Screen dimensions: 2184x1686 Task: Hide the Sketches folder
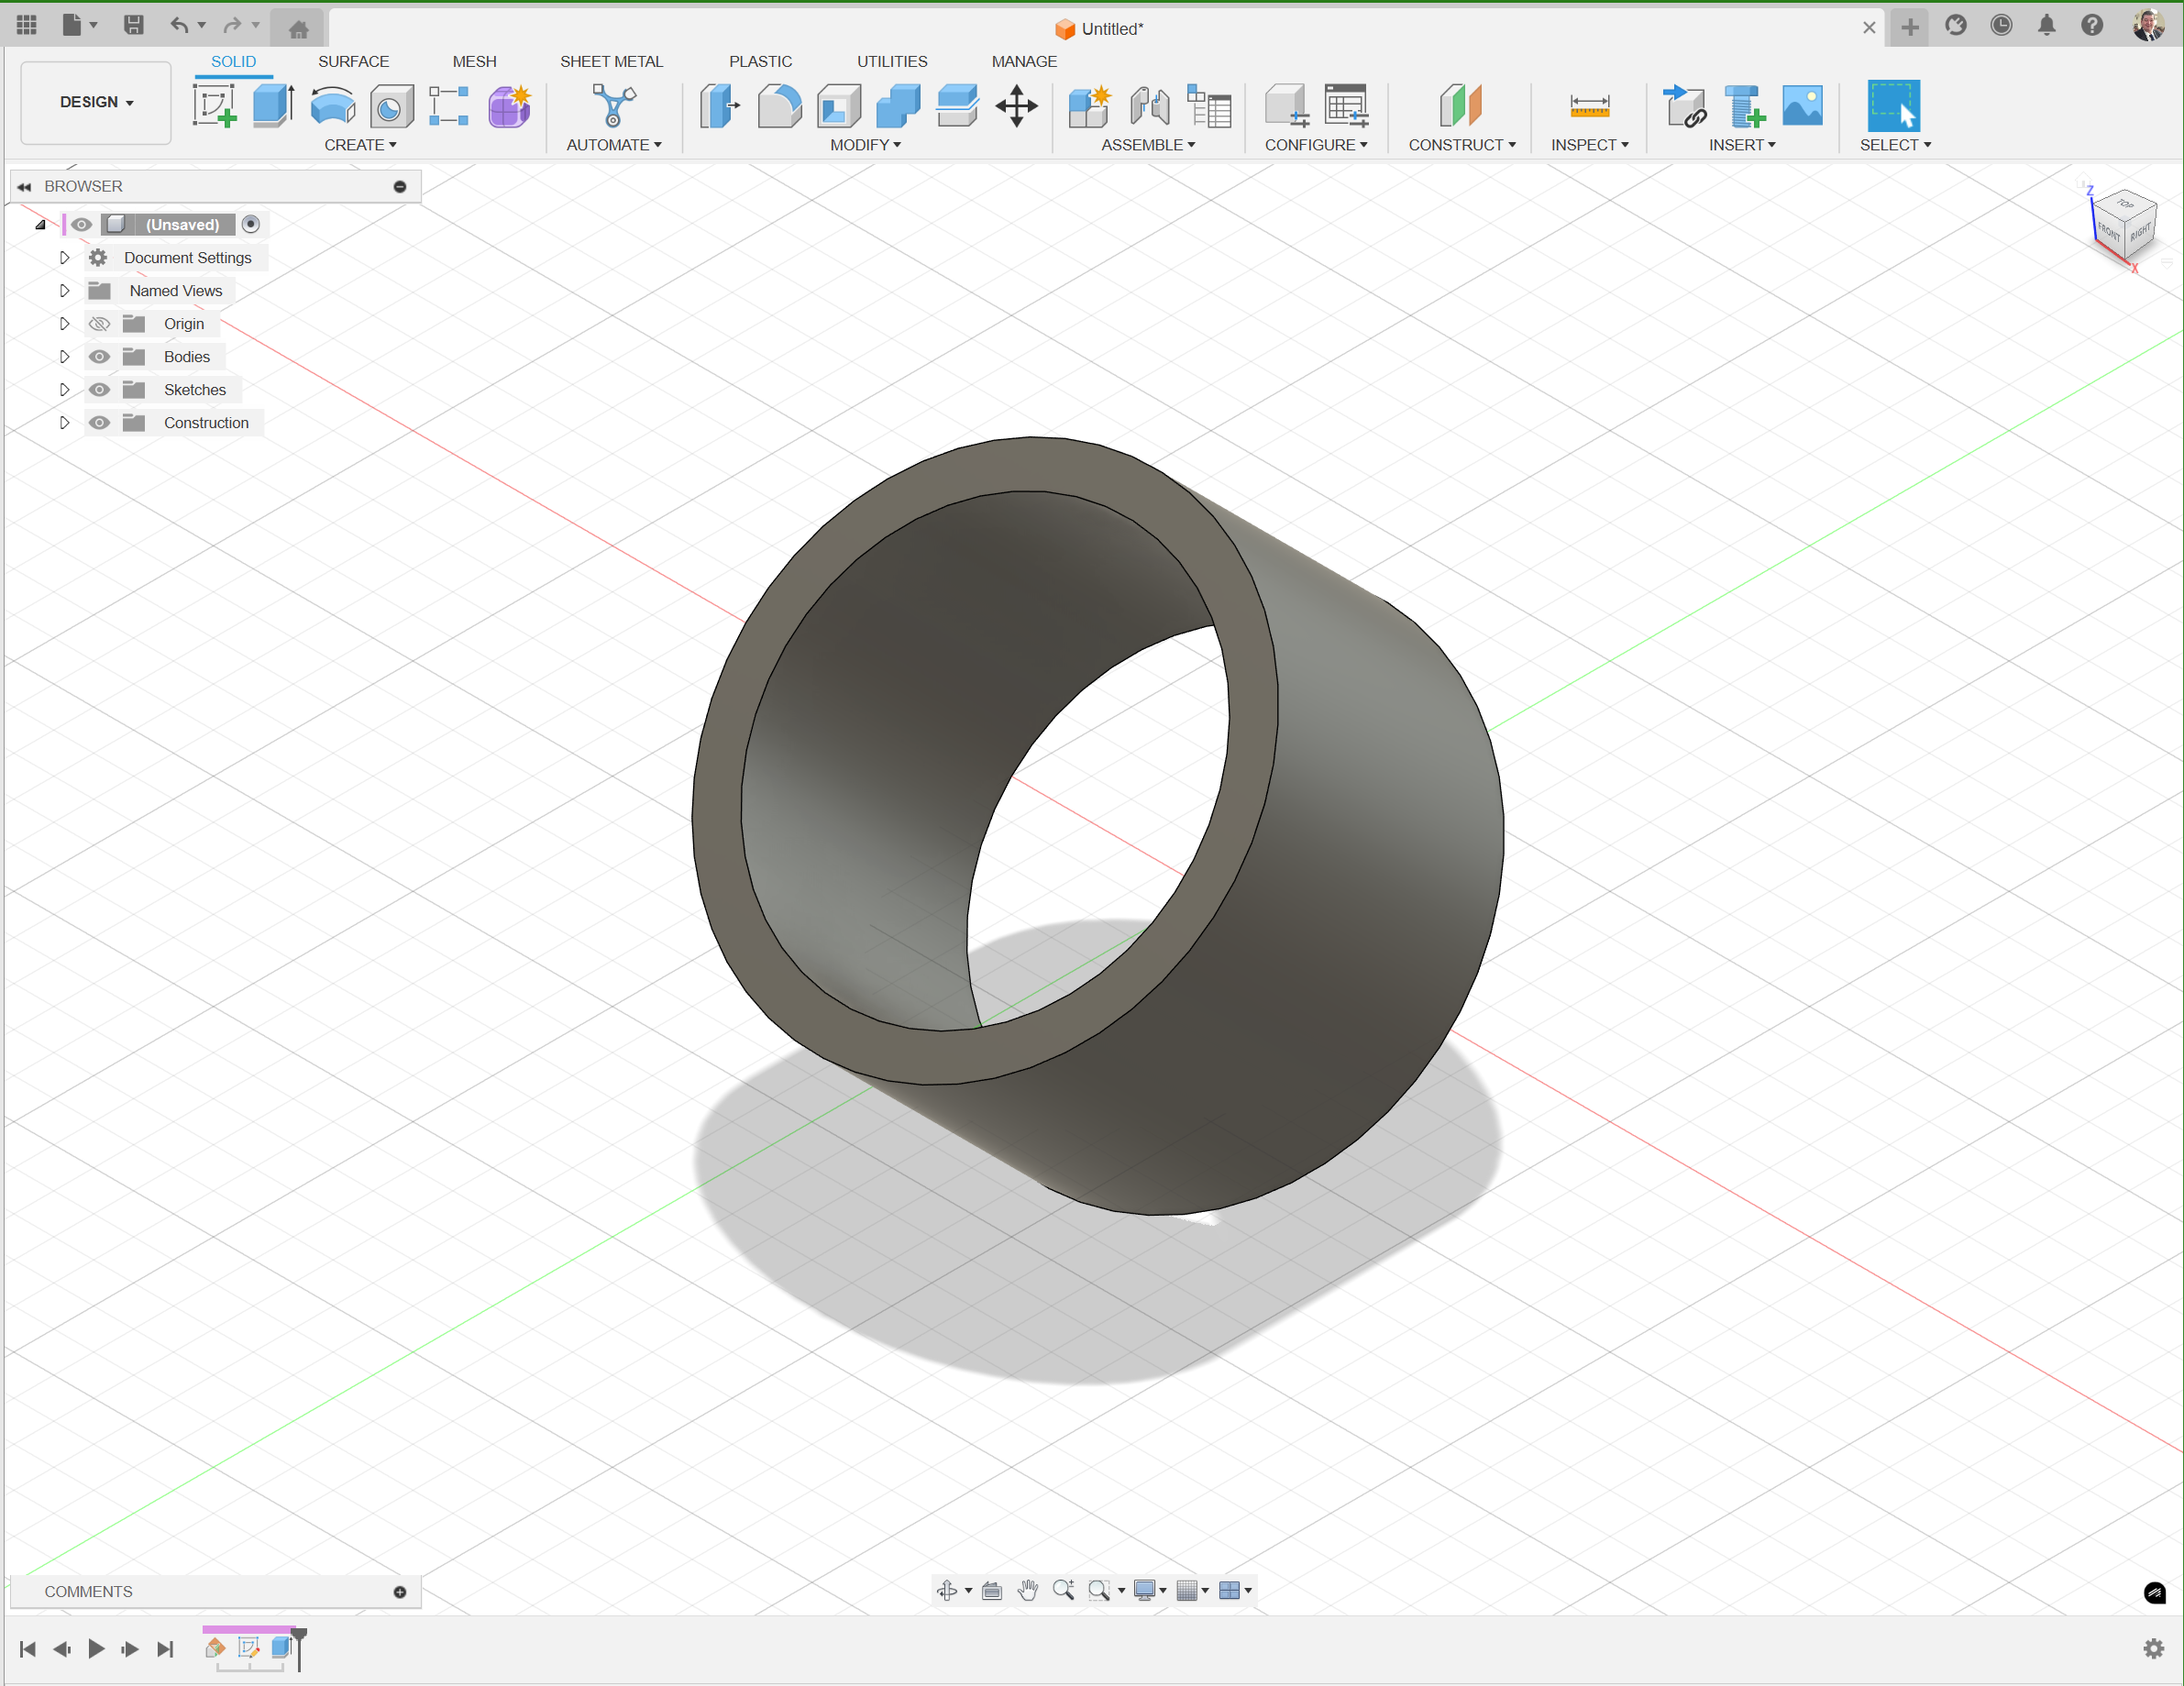99,390
